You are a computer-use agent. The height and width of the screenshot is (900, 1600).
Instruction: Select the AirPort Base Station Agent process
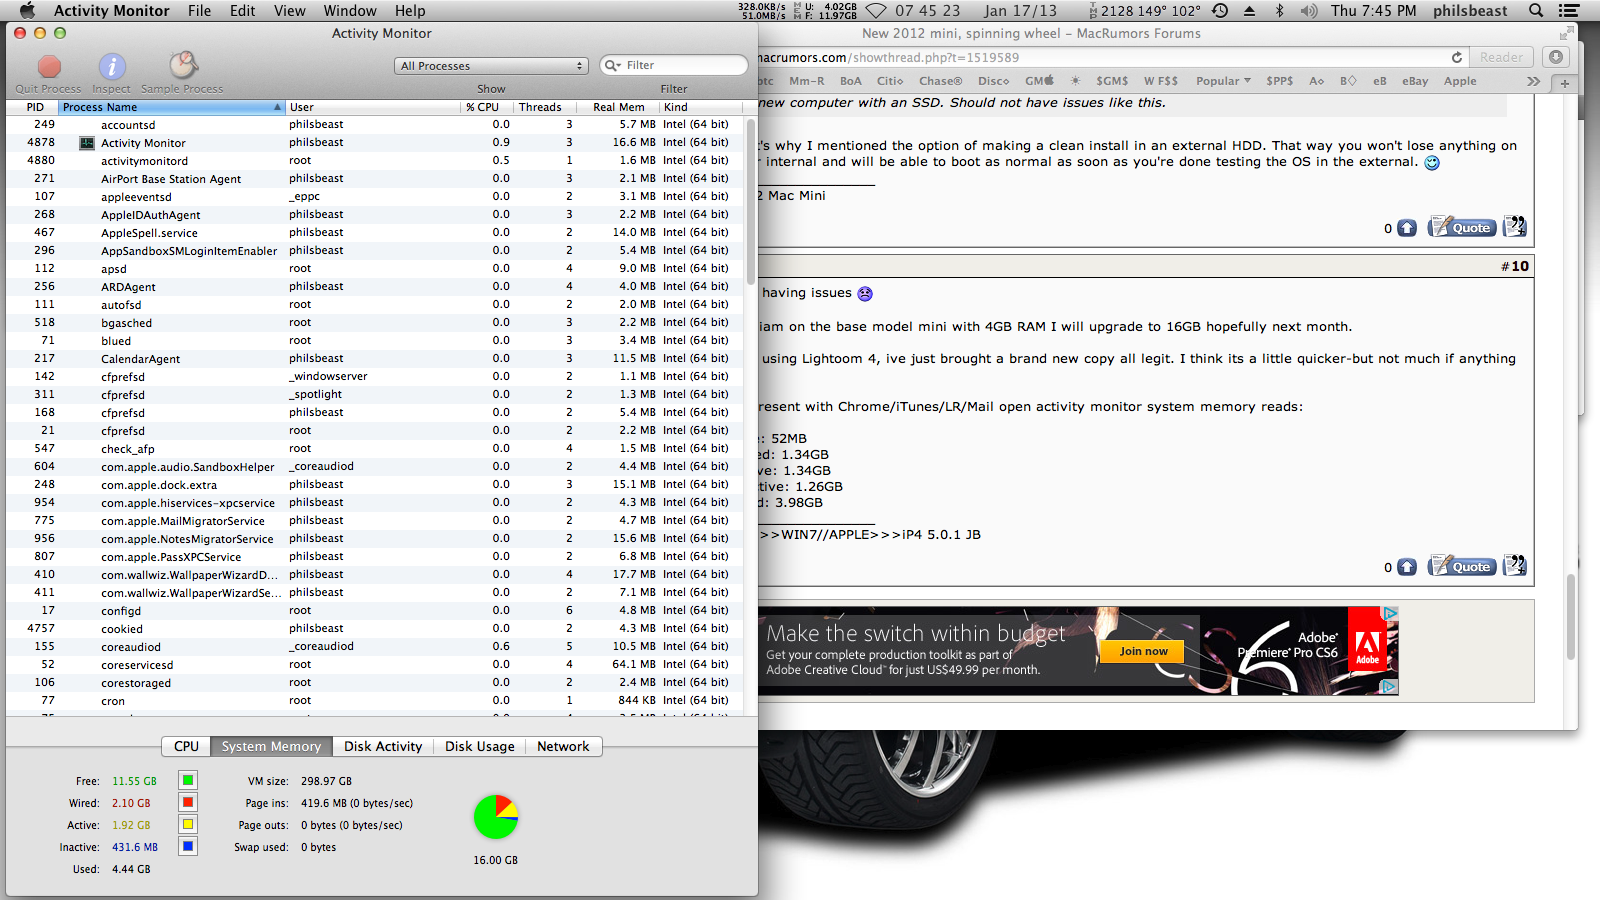(375, 179)
